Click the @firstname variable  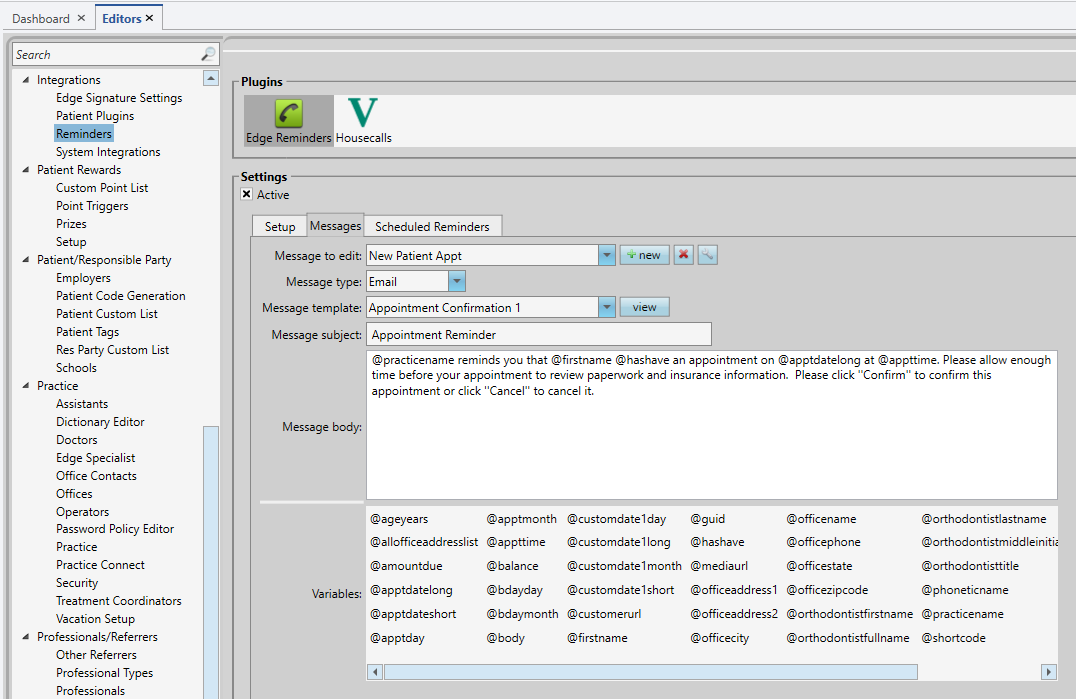597,638
